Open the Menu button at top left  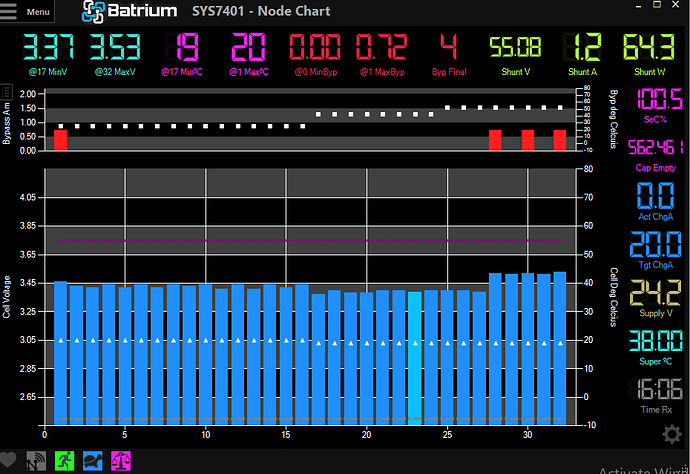click(38, 12)
